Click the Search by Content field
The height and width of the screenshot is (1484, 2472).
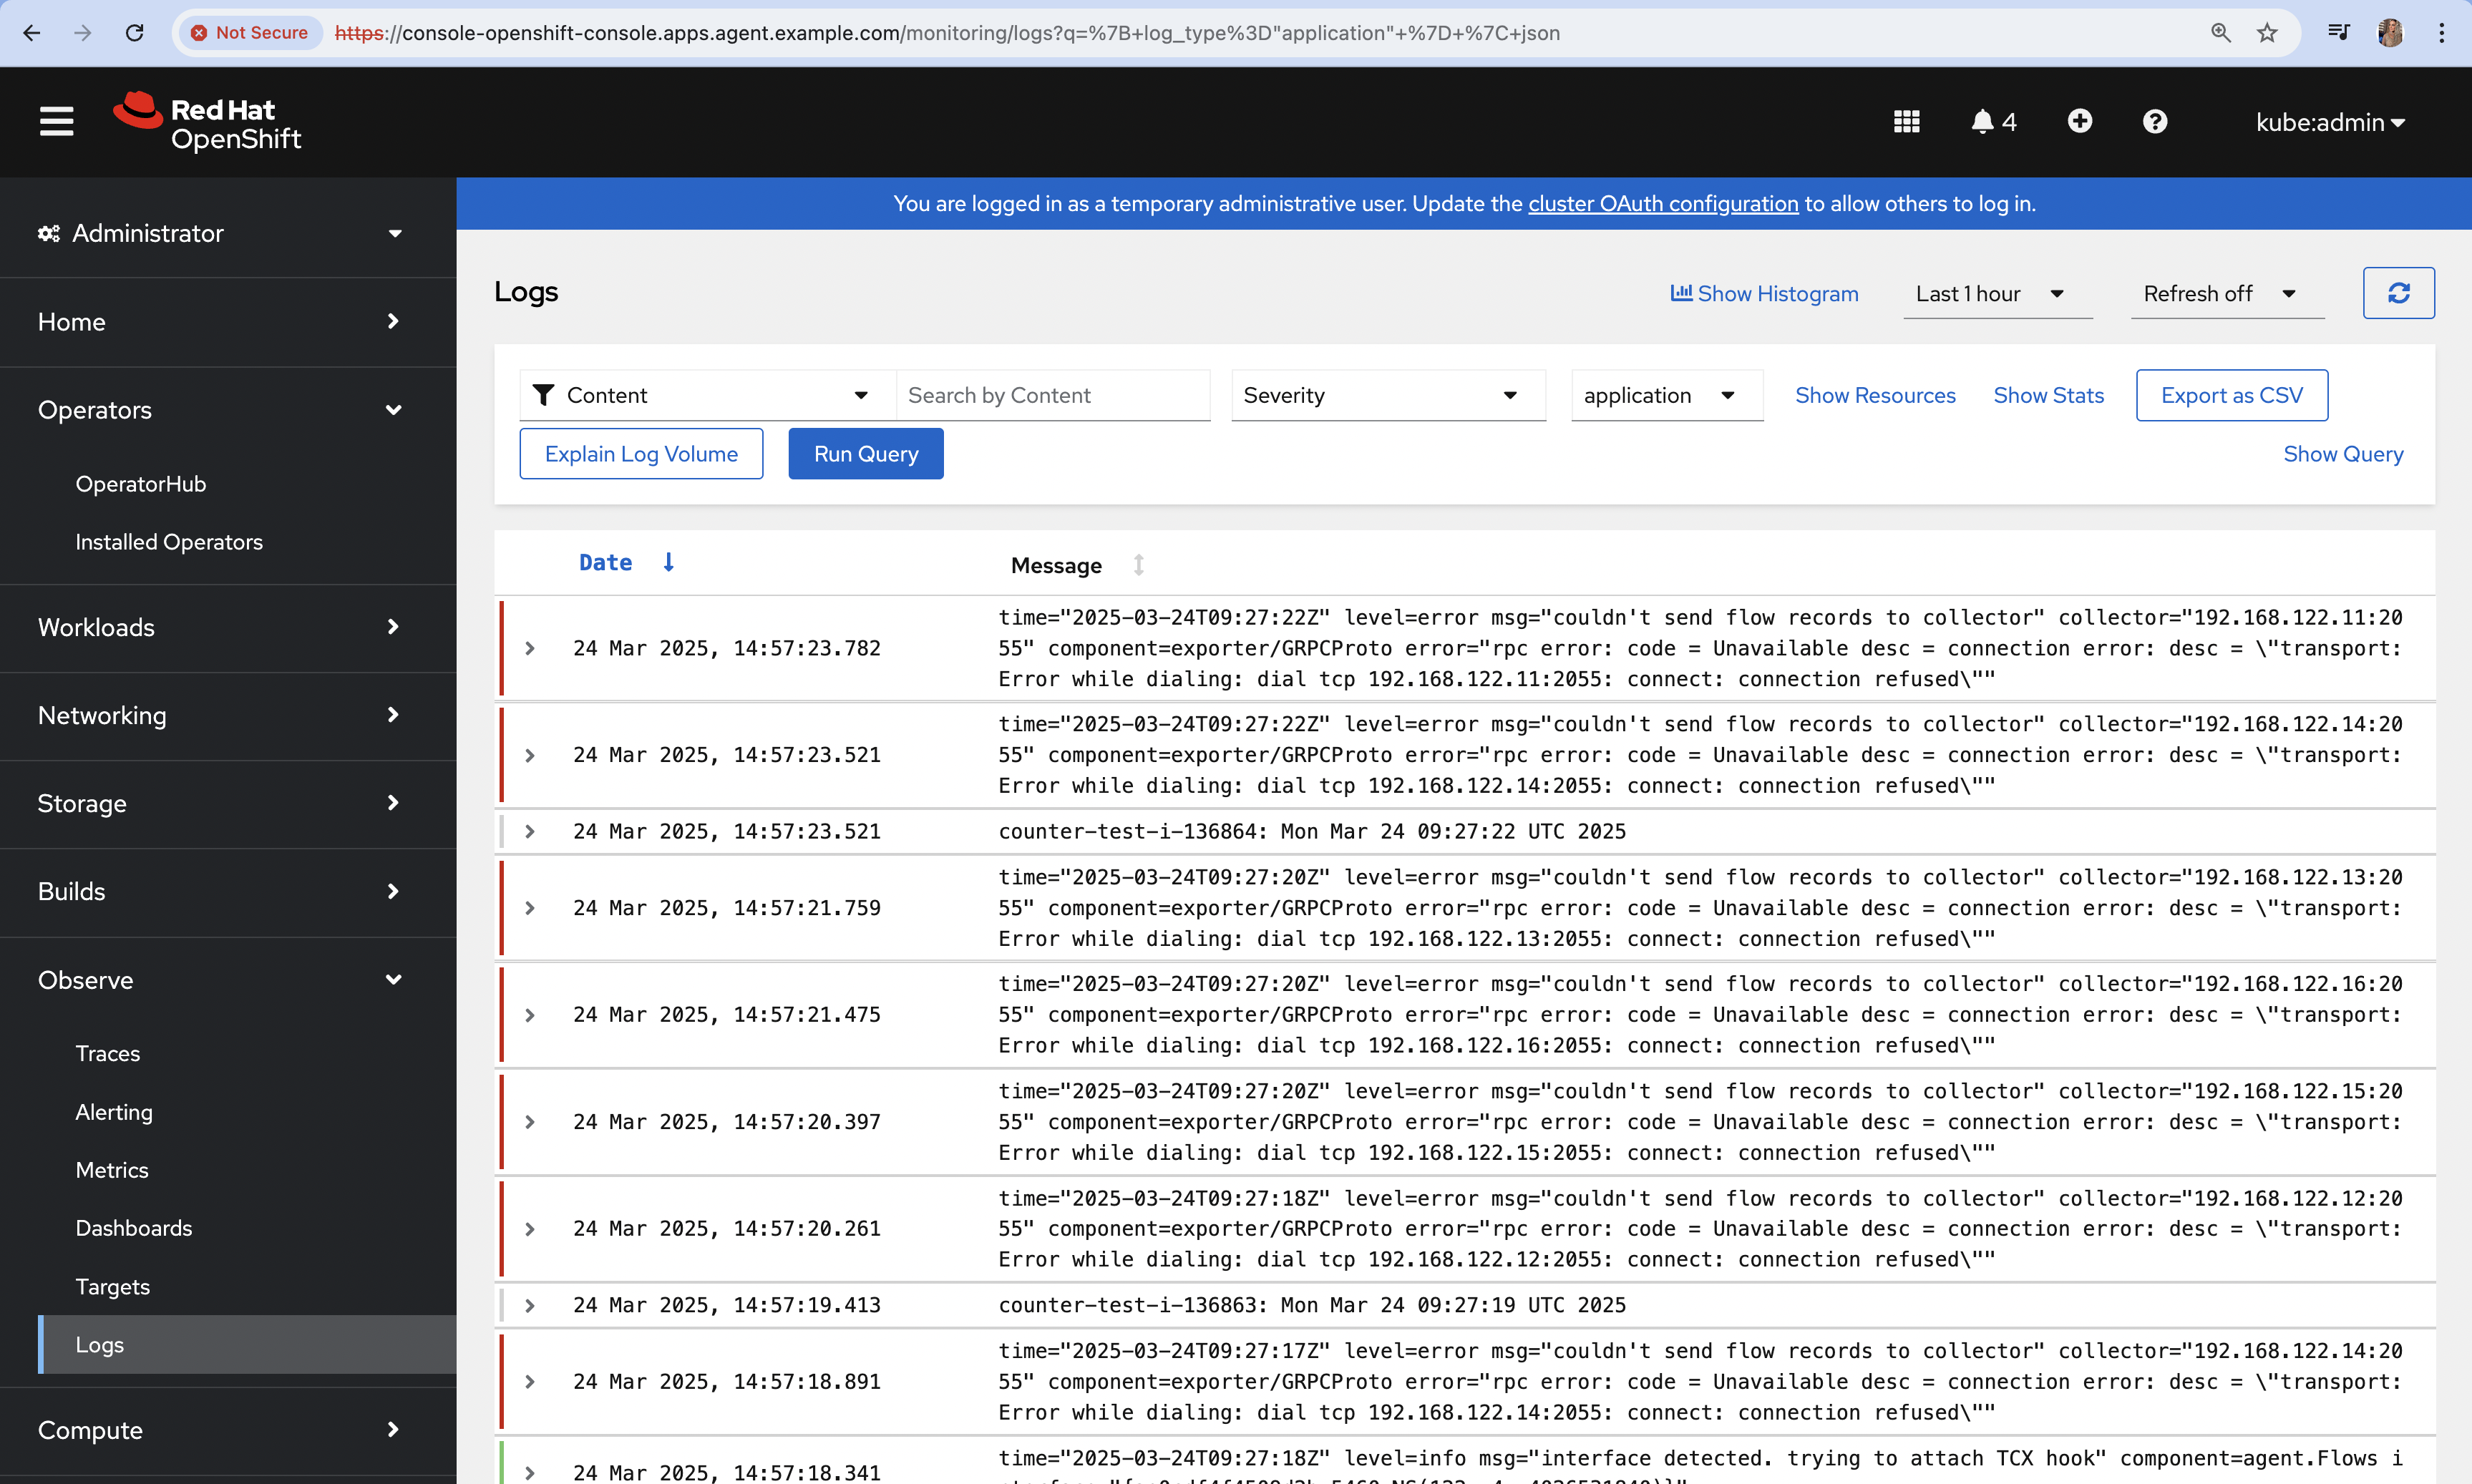click(1052, 395)
